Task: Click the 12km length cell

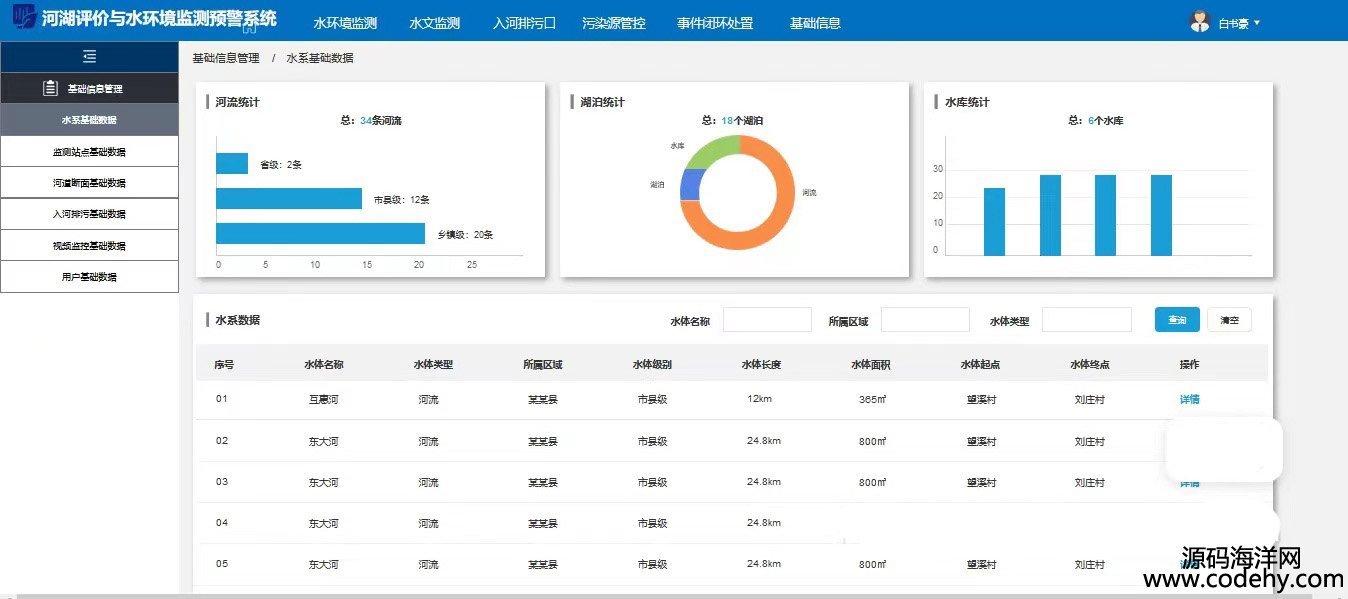Action: click(x=759, y=399)
